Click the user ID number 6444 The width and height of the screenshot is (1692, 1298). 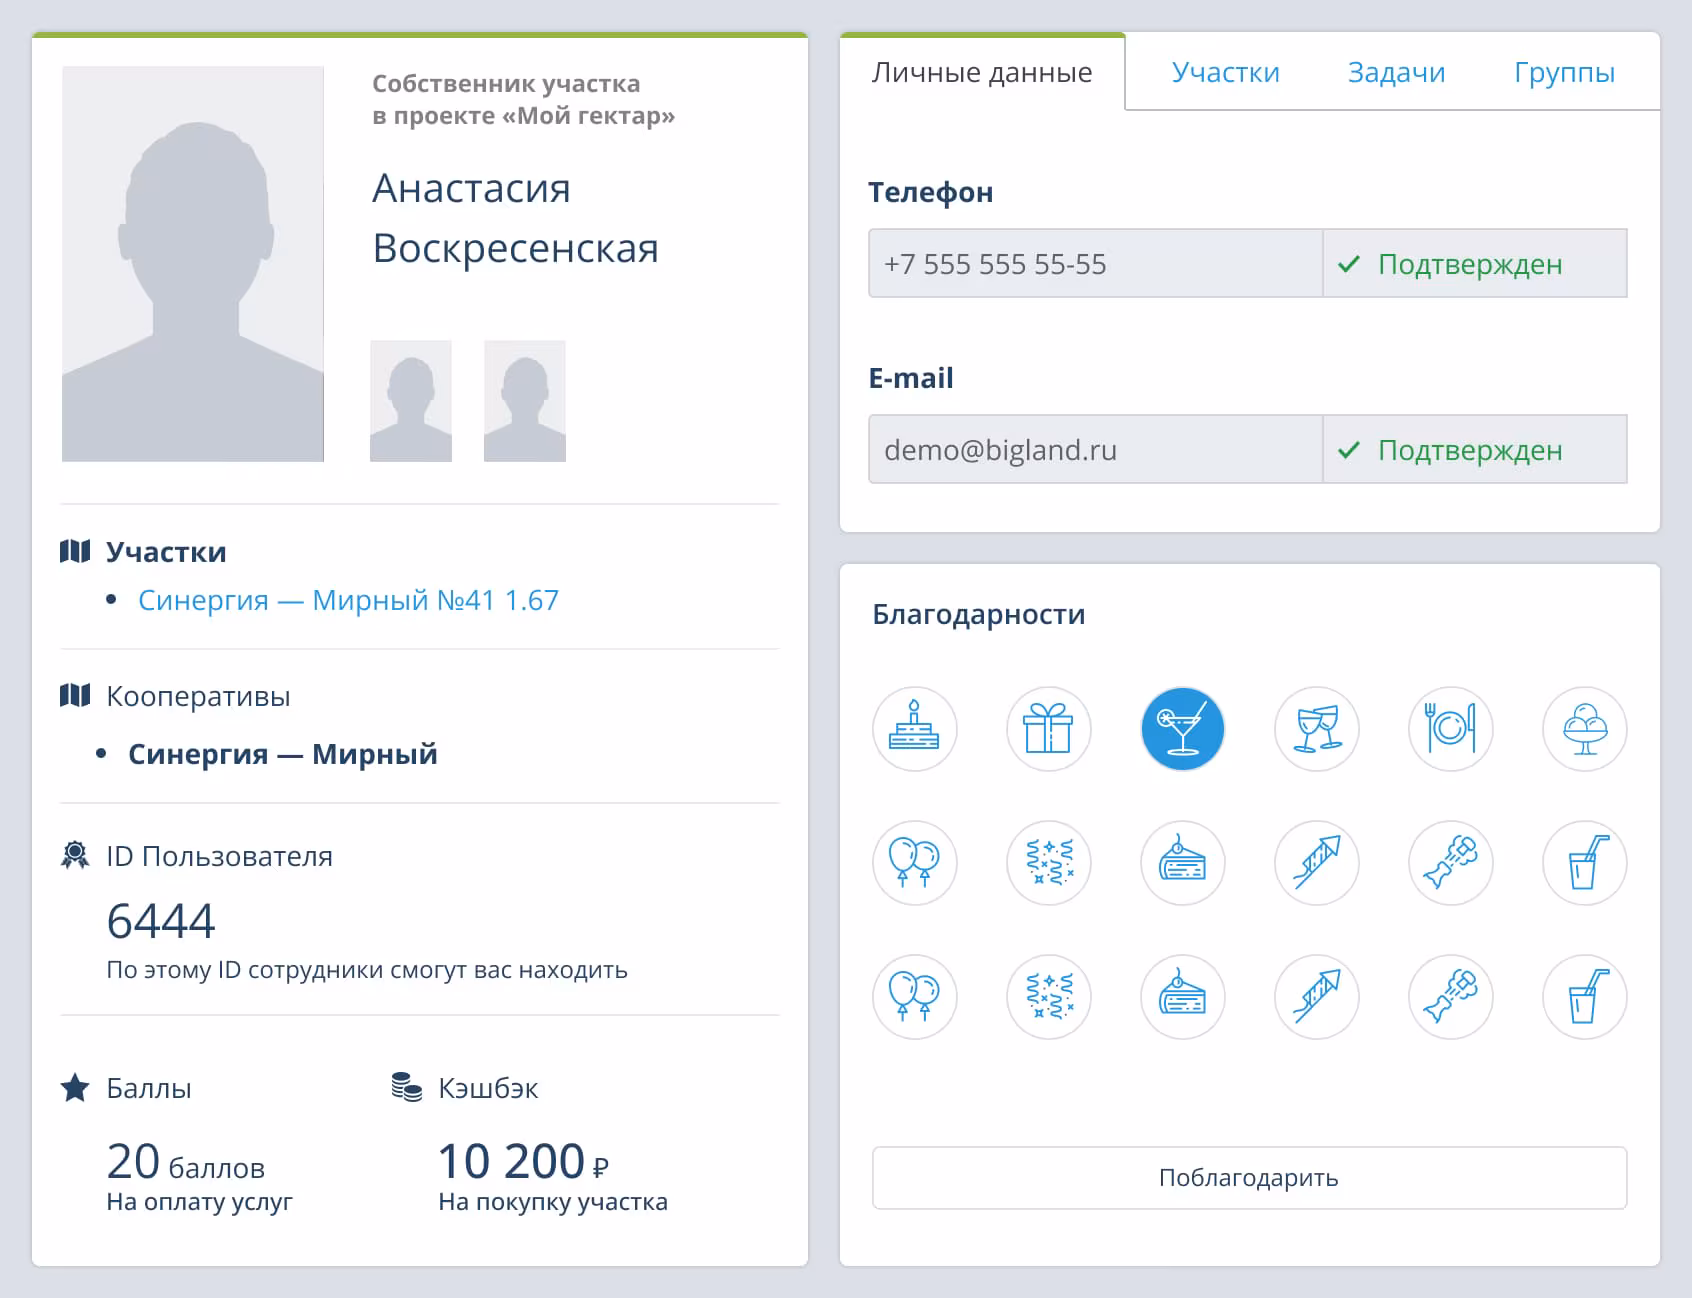coord(161,921)
